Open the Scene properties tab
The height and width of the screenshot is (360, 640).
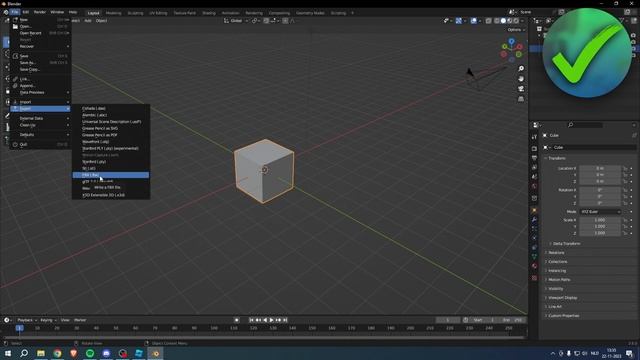pos(534,177)
